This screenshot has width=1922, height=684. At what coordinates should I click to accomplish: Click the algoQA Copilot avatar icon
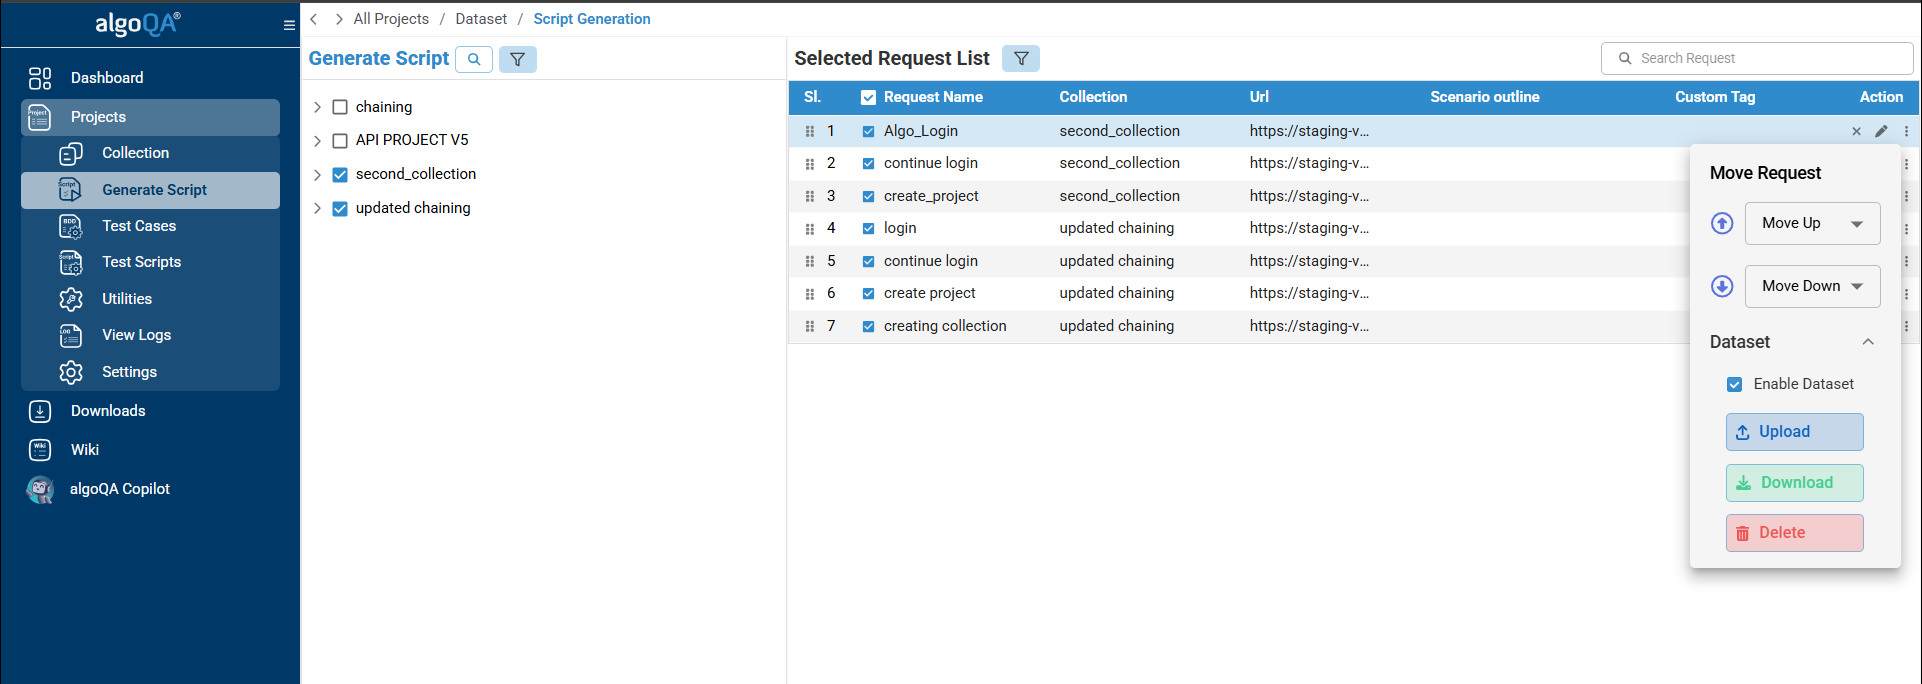[x=40, y=489]
